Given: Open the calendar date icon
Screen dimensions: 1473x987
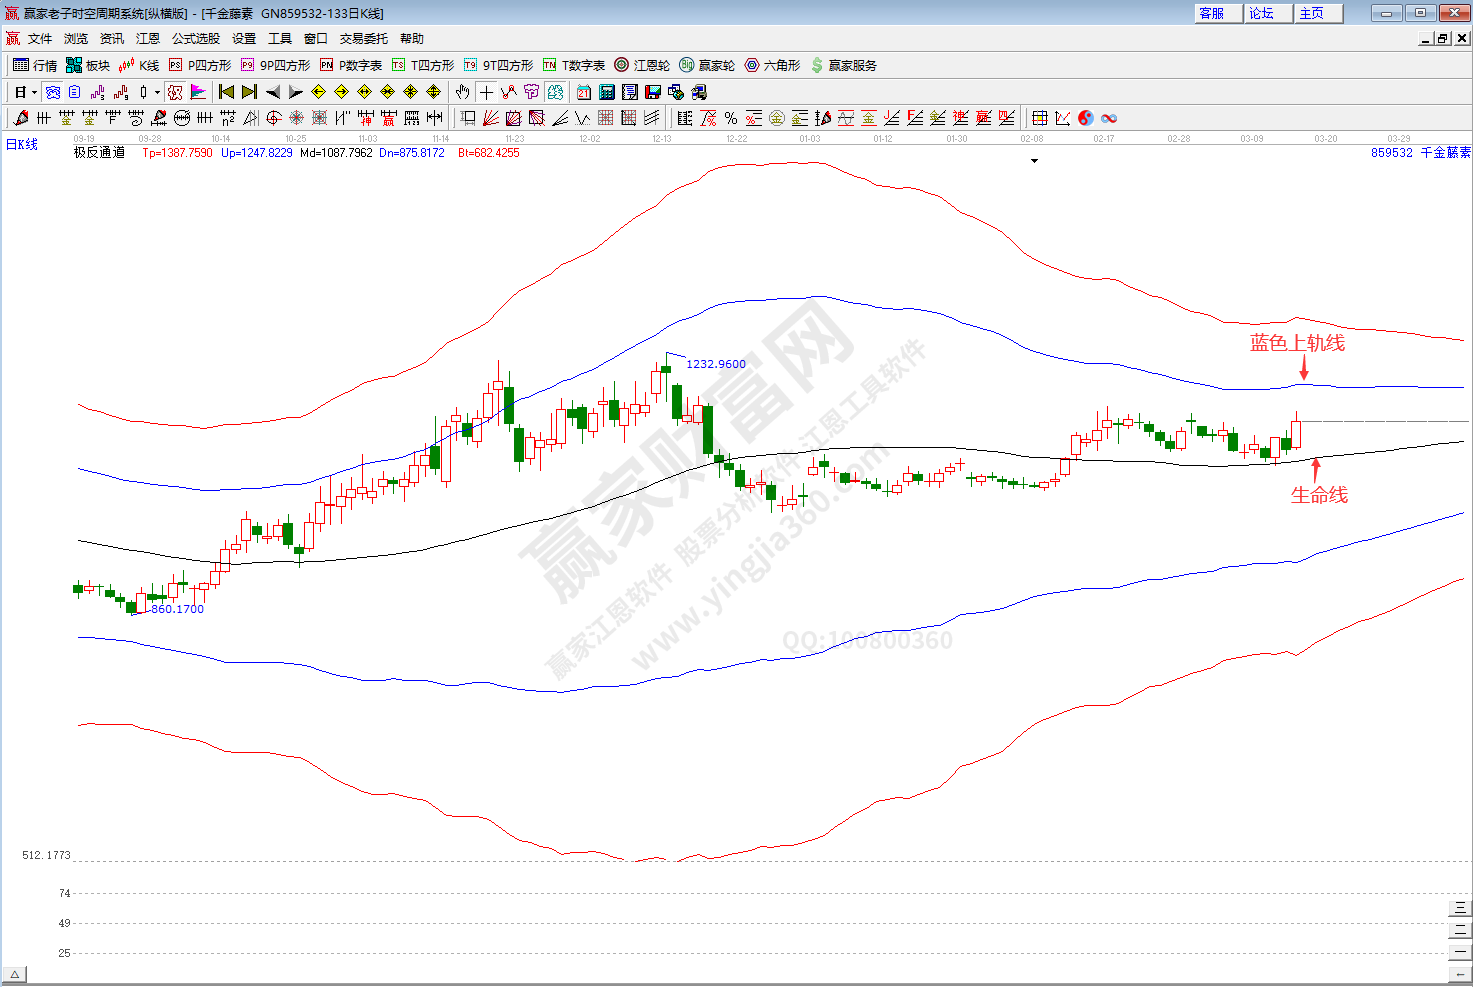Looking at the screenshot, I should (584, 92).
